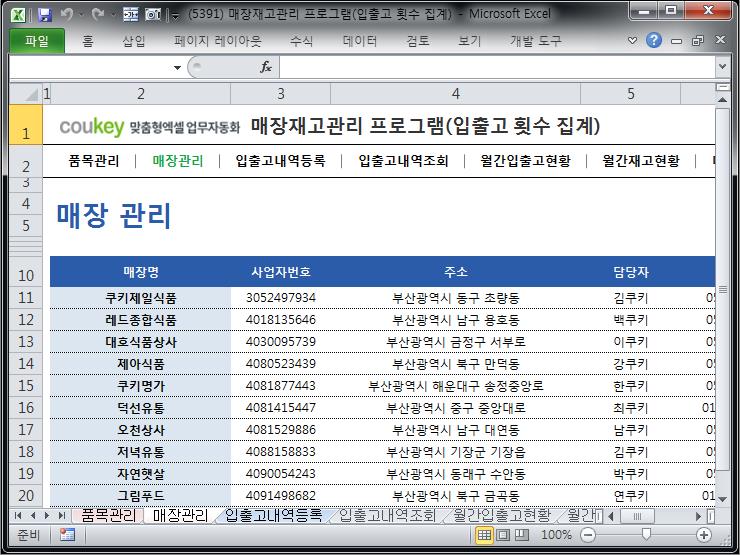This screenshot has height=555, width=740.
Task: Click the 월간재고현황 navigation link
Action: pos(641,161)
